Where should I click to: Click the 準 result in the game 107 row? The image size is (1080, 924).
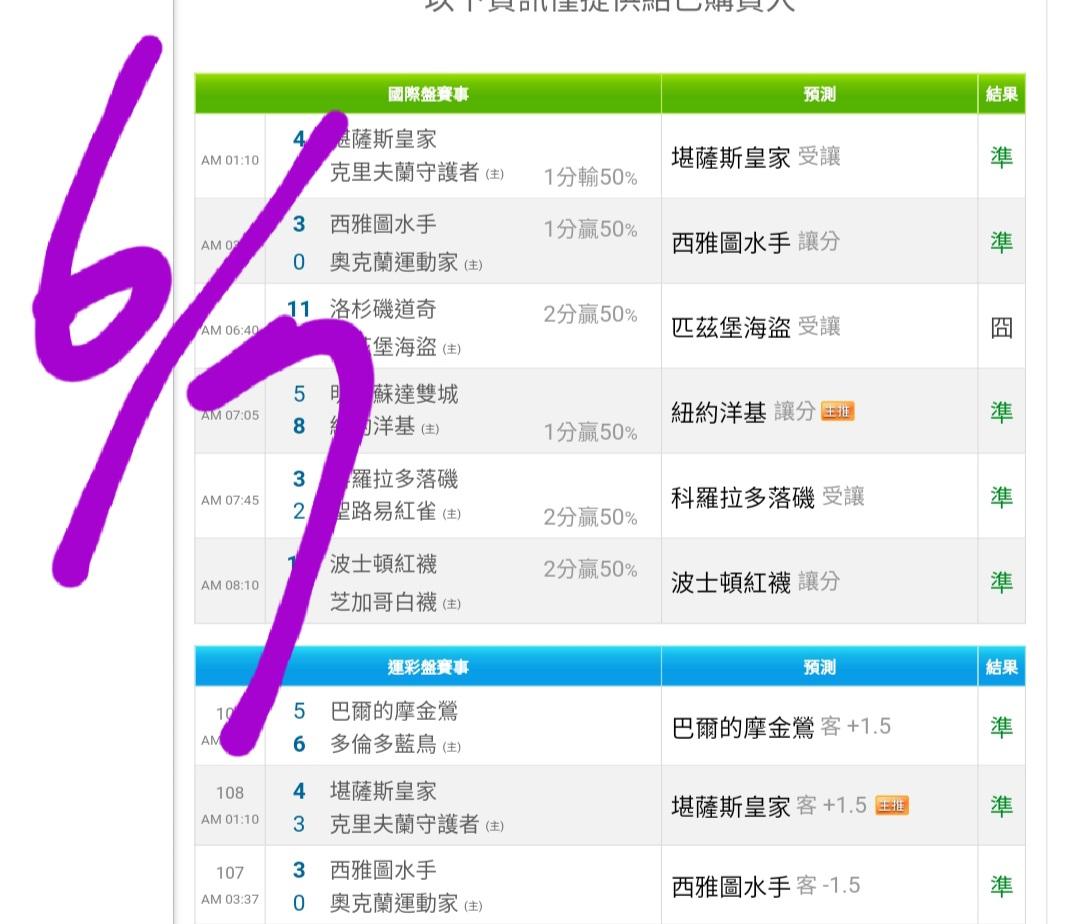(1001, 886)
